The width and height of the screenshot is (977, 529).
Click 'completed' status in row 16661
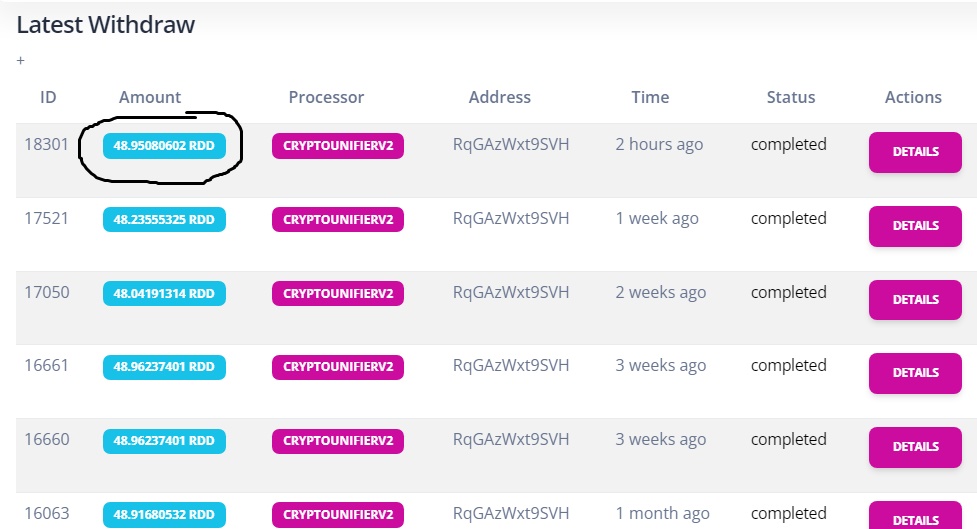coord(789,366)
